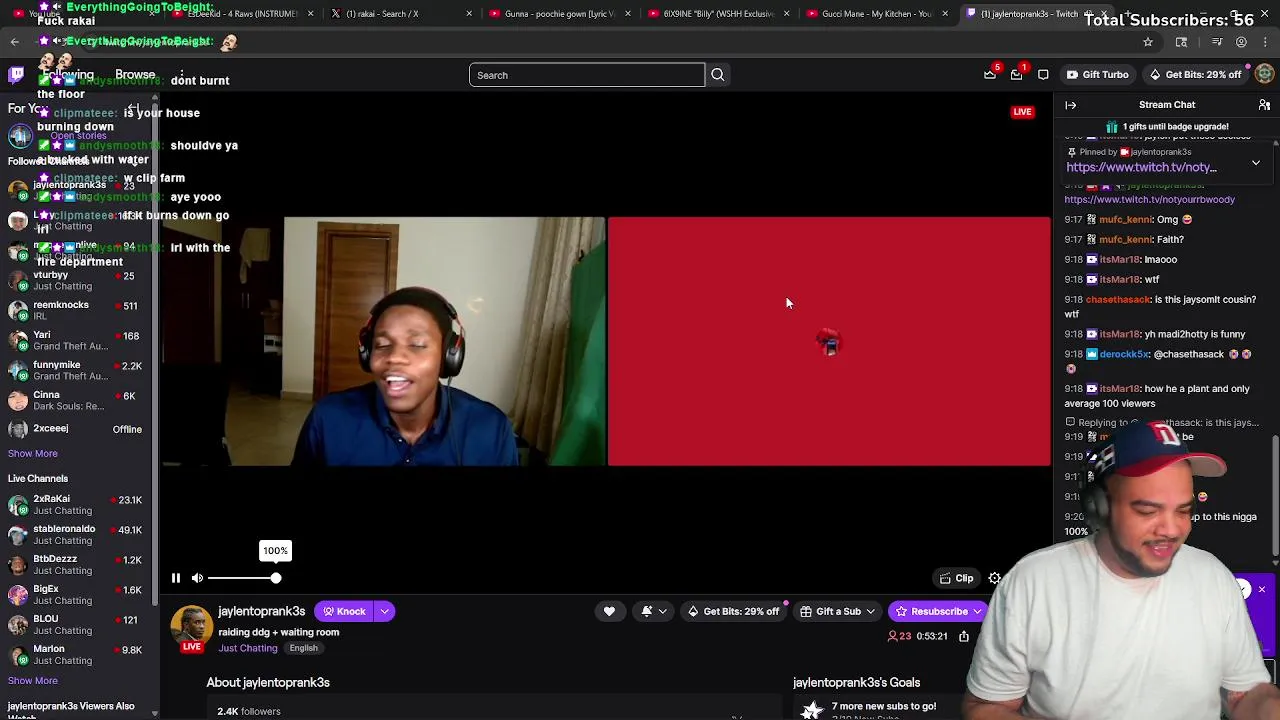Toggle the follow heart button
This screenshot has width=1280, height=720.
tap(609, 611)
